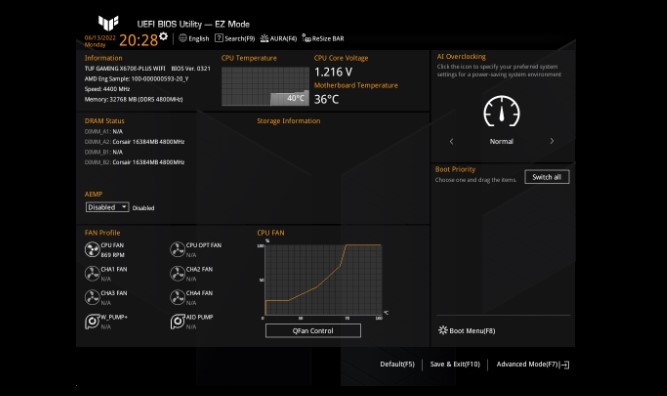Select the AIO PUMP icon
667x396 pixels.
point(177,322)
